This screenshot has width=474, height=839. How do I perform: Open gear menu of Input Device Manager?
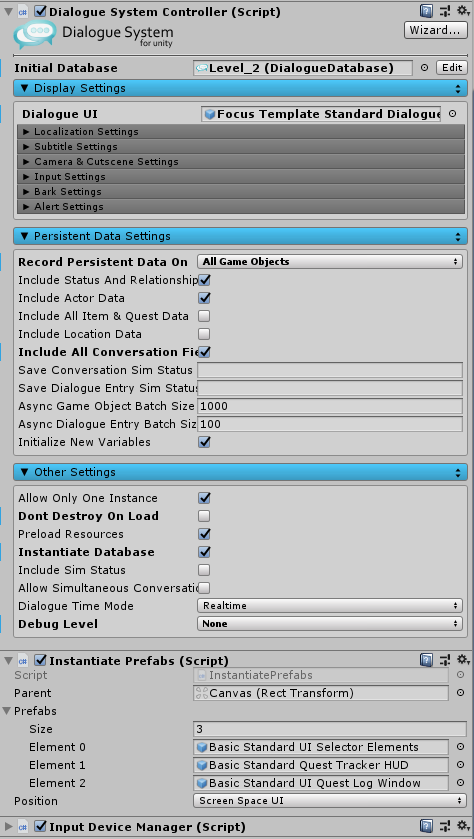(463, 826)
